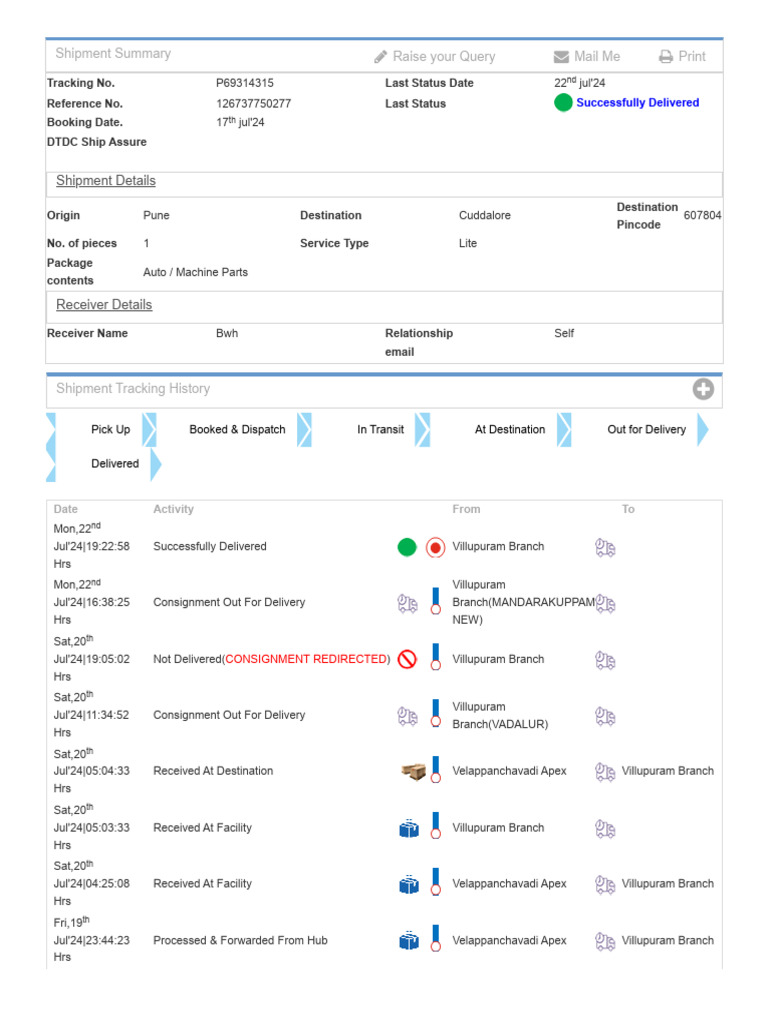Click the Raise your Query link
The height and width of the screenshot is (1024, 768).
coord(443,57)
